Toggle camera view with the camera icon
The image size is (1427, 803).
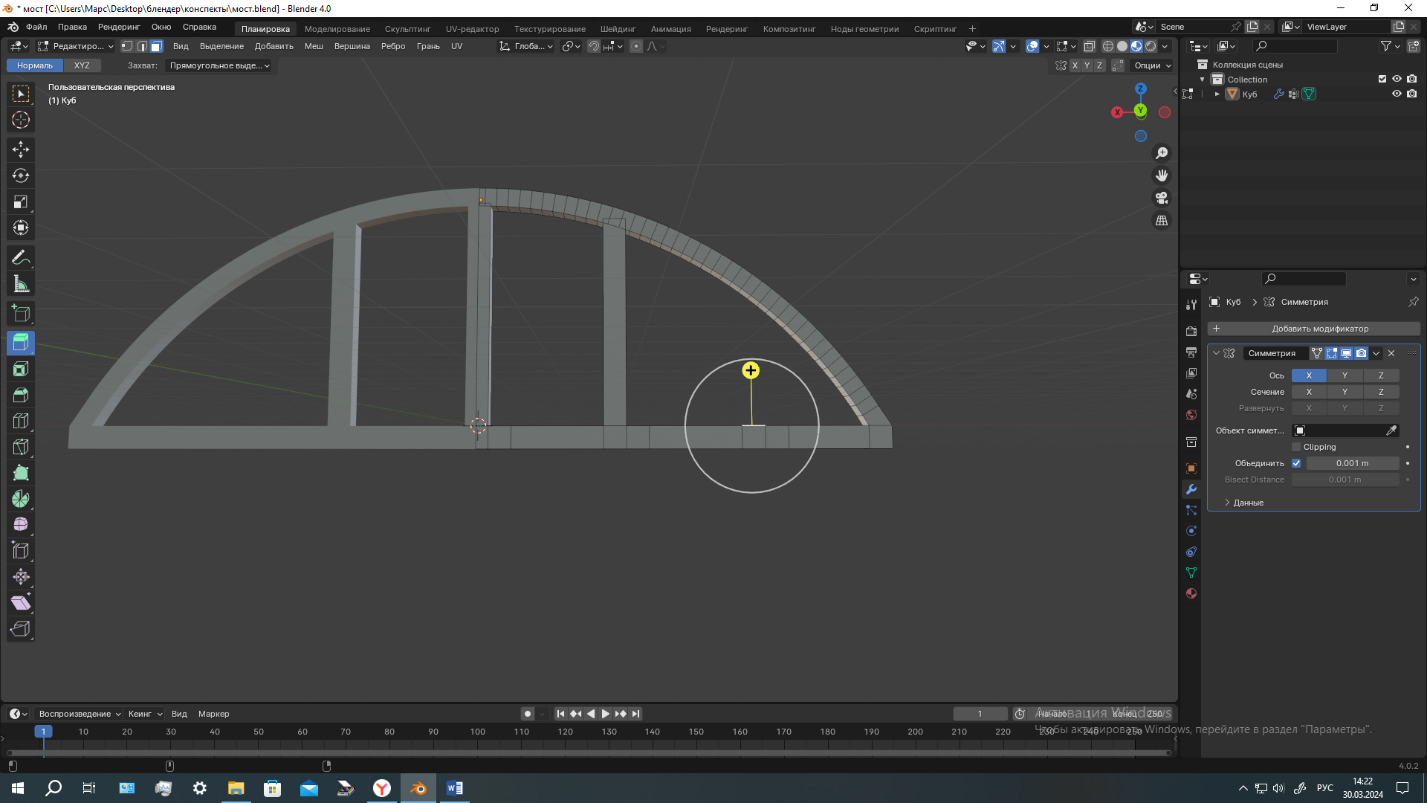pos(1161,198)
